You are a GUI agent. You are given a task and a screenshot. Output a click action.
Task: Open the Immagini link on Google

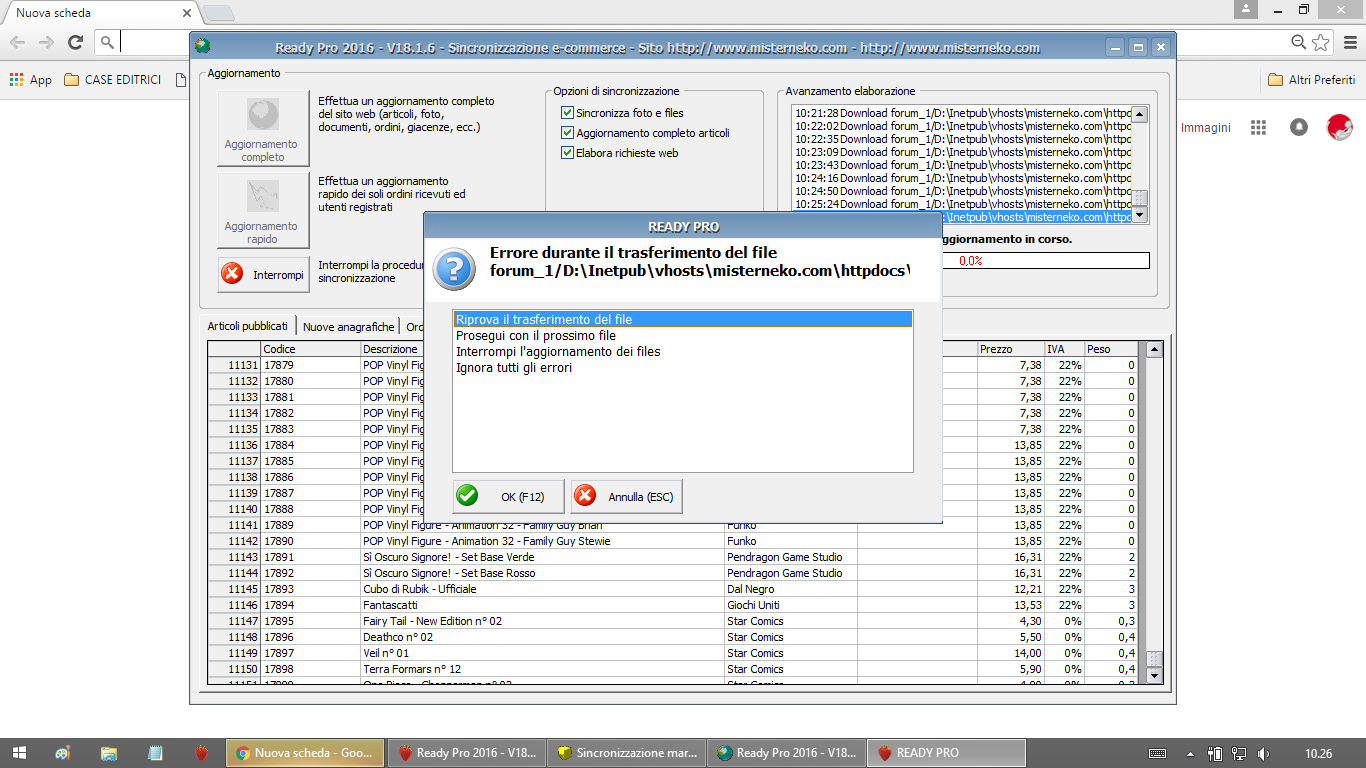click(x=1206, y=128)
